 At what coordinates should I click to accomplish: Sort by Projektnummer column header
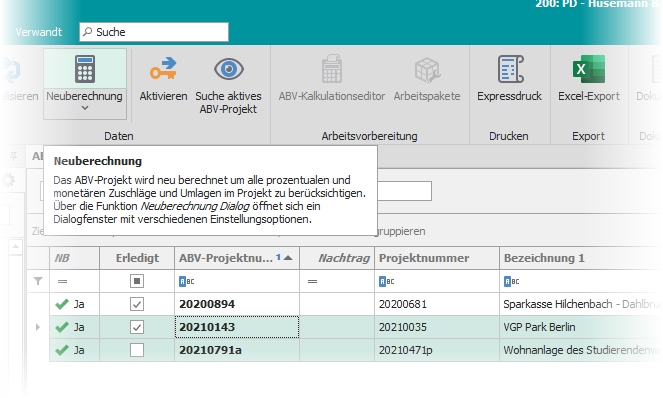point(437,258)
